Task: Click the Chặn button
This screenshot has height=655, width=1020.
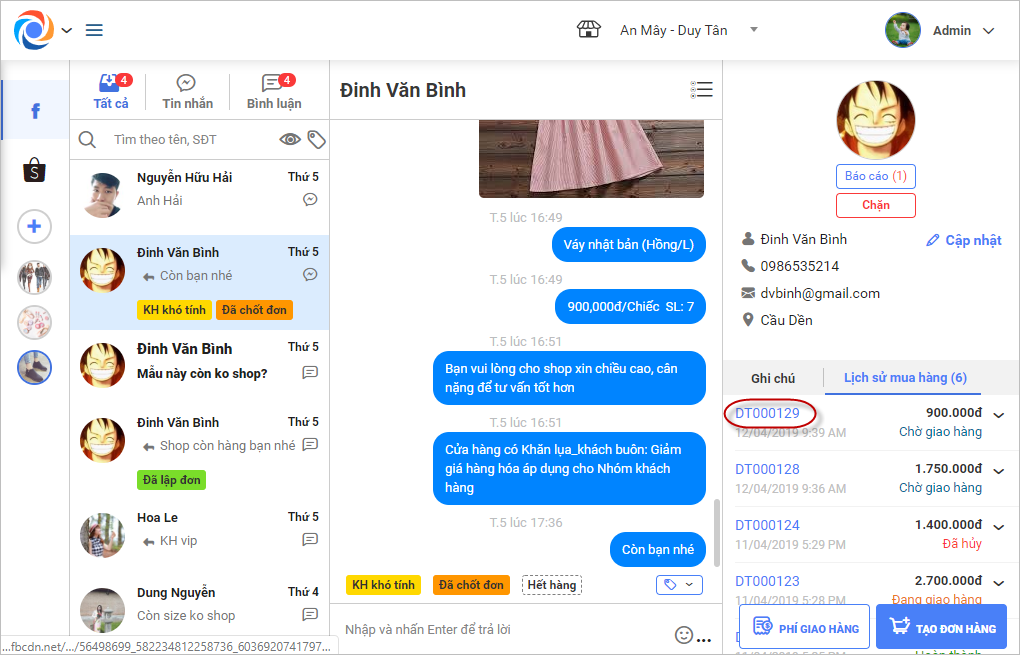Action: click(x=876, y=206)
